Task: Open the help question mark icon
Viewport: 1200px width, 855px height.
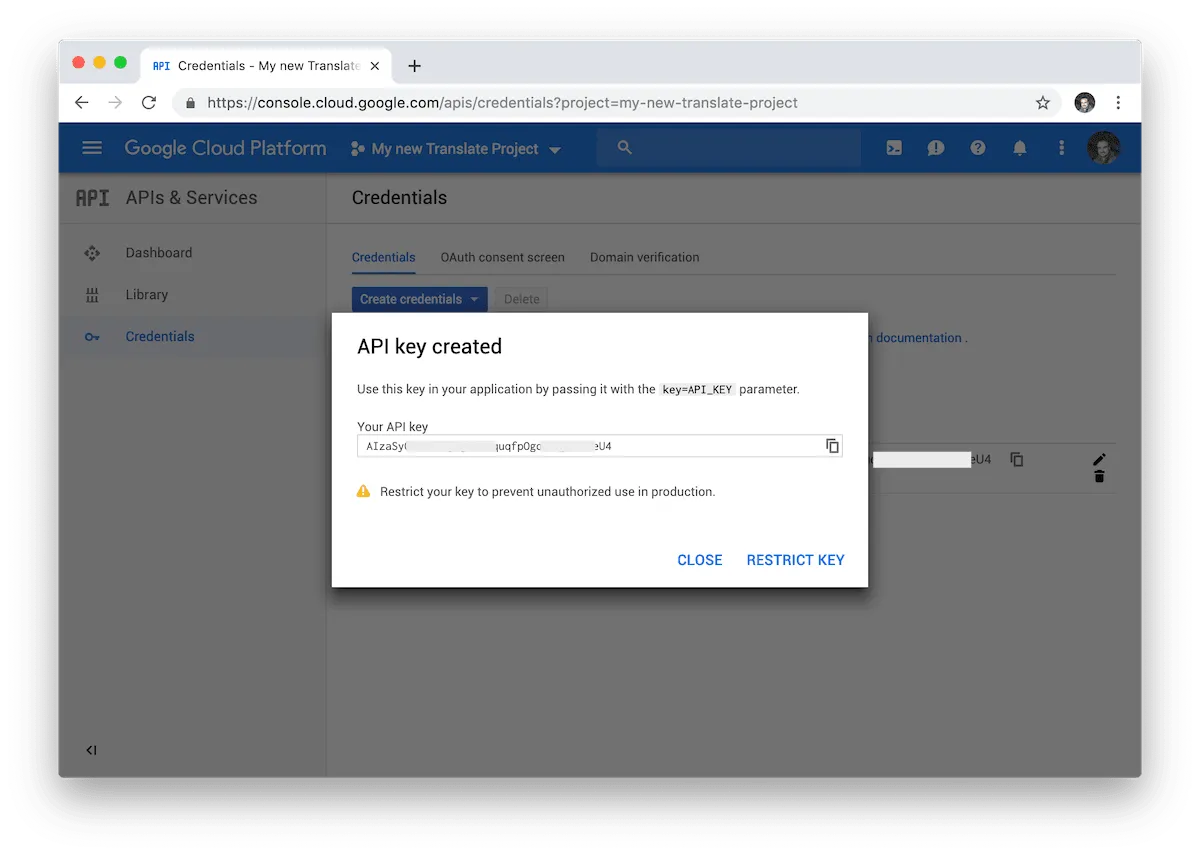Action: [x=978, y=148]
